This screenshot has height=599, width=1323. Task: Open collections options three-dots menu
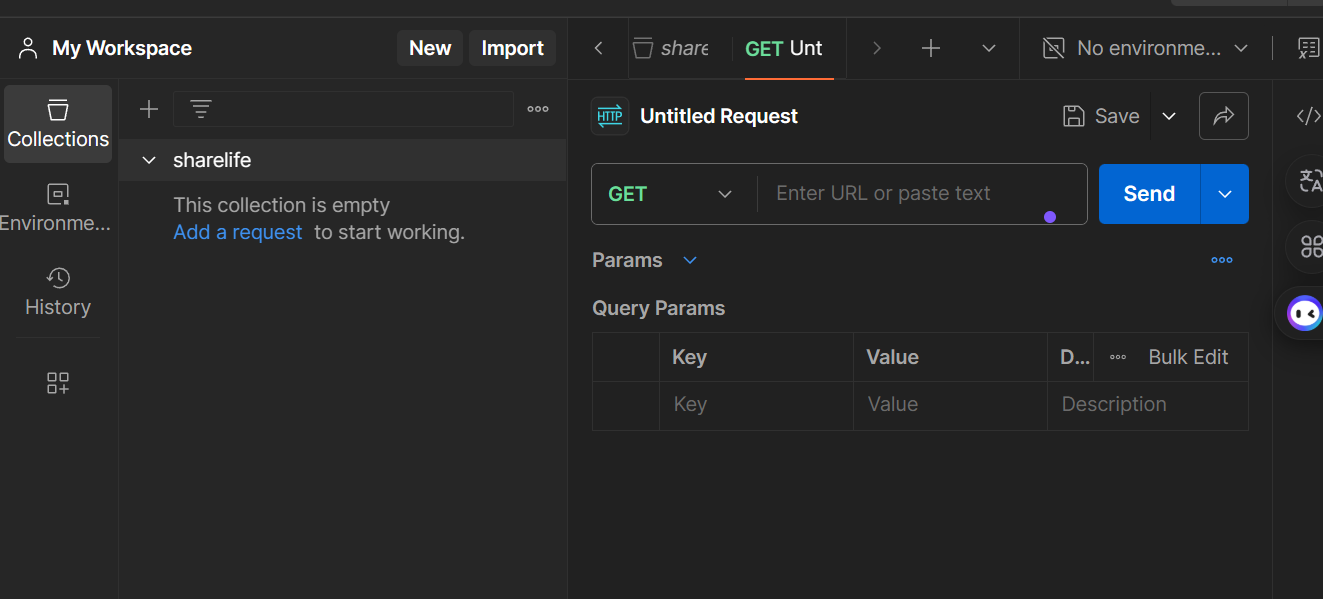pyautogui.click(x=538, y=109)
